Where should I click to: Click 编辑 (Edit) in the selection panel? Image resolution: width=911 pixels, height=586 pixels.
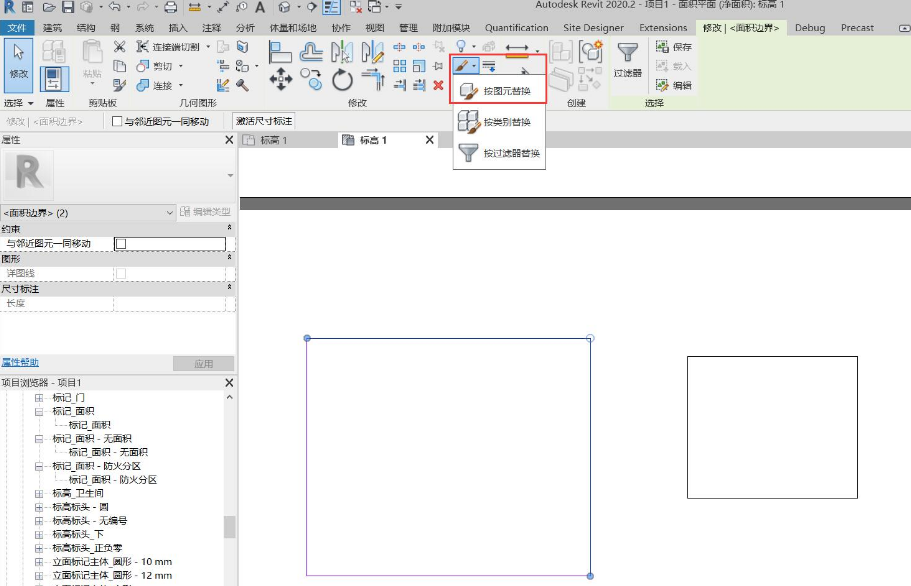tap(674, 85)
